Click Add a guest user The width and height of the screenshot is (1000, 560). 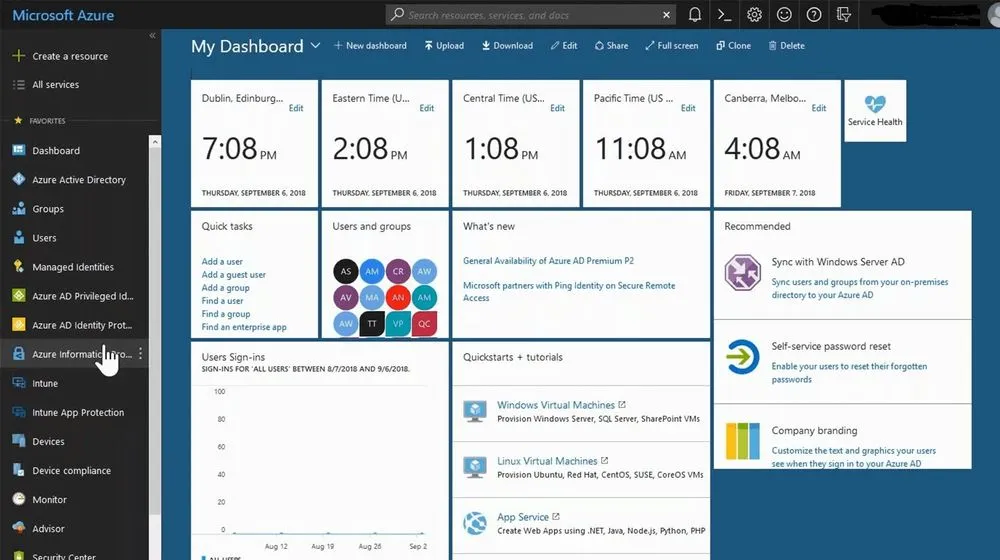click(x=233, y=275)
